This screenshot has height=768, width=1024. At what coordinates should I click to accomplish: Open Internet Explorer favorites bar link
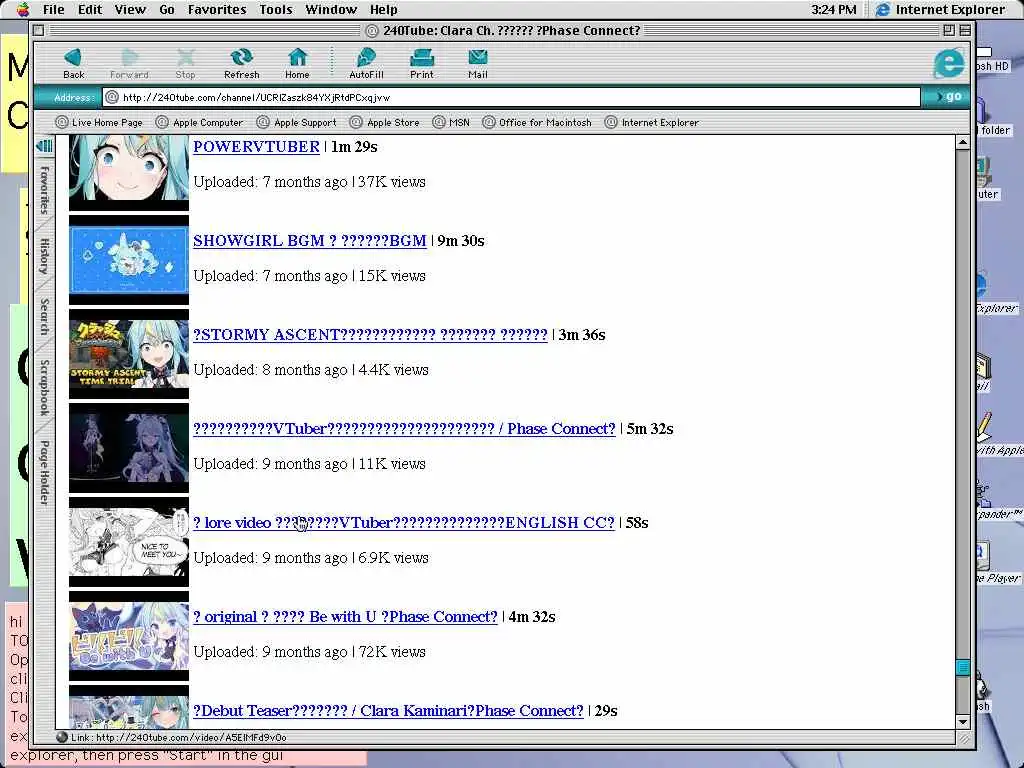pyautogui.click(x=651, y=122)
